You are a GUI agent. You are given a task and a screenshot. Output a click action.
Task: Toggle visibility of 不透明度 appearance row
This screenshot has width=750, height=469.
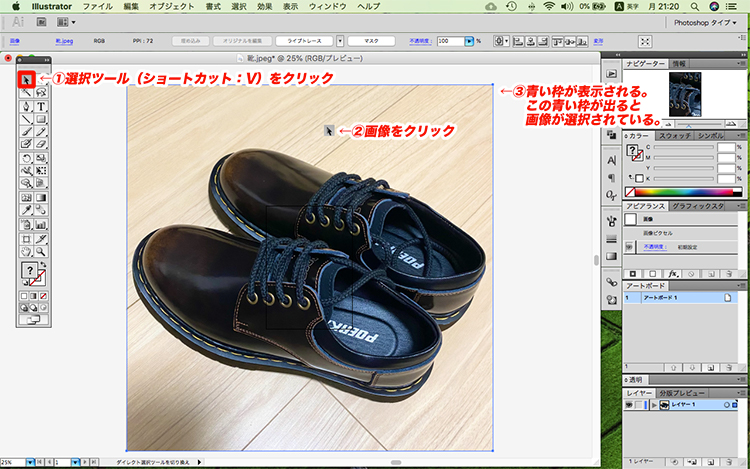[x=628, y=245]
